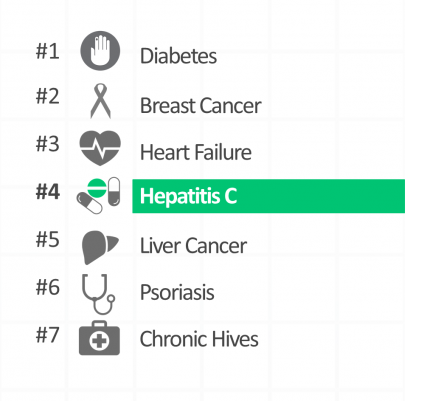Open the Liver Cancer entry

(193, 246)
